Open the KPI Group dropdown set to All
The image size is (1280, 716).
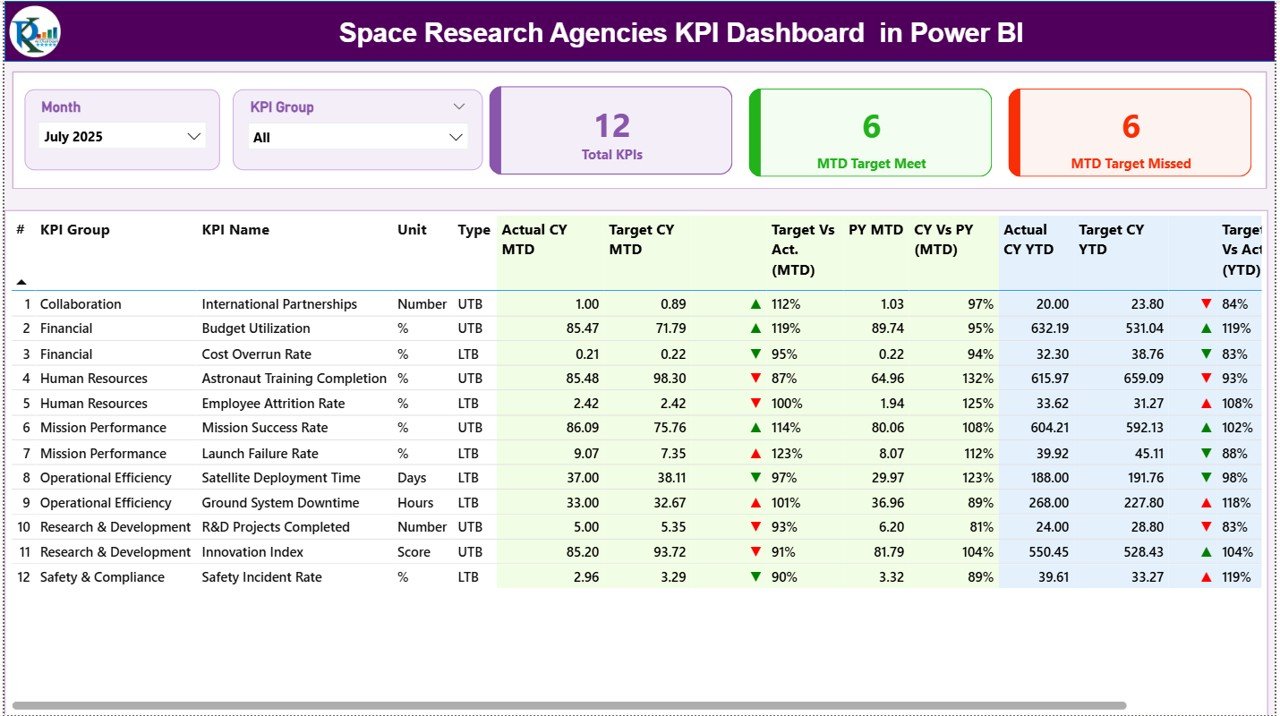click(x=357, y=136)
